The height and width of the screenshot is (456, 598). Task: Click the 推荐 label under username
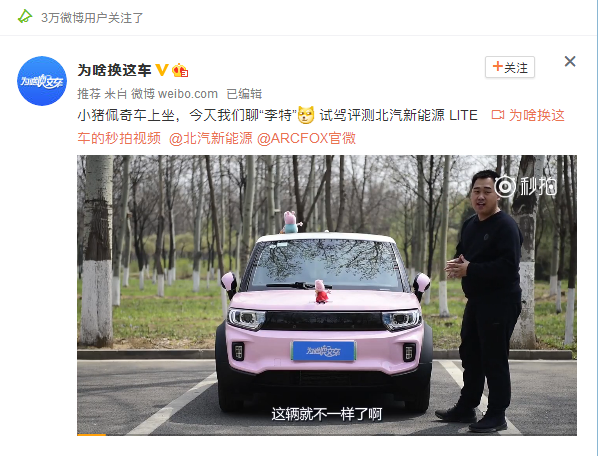click(89, 94)
